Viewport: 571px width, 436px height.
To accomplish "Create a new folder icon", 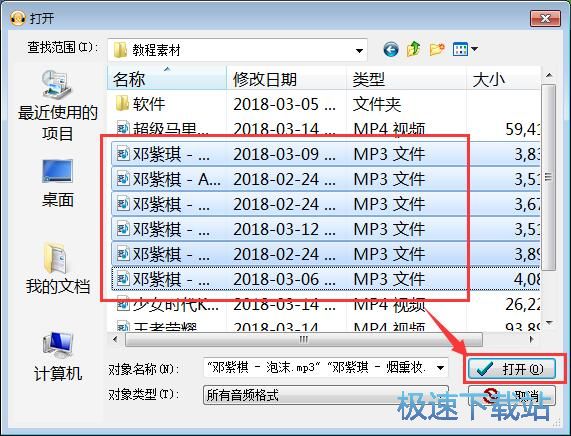I will [437, 49].
